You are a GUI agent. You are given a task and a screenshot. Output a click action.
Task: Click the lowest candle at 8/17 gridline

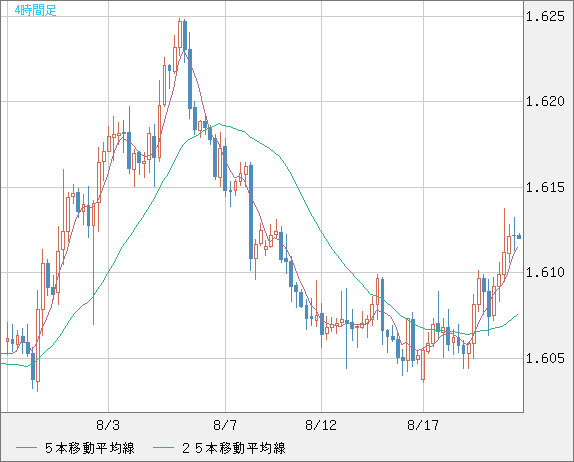423,365
